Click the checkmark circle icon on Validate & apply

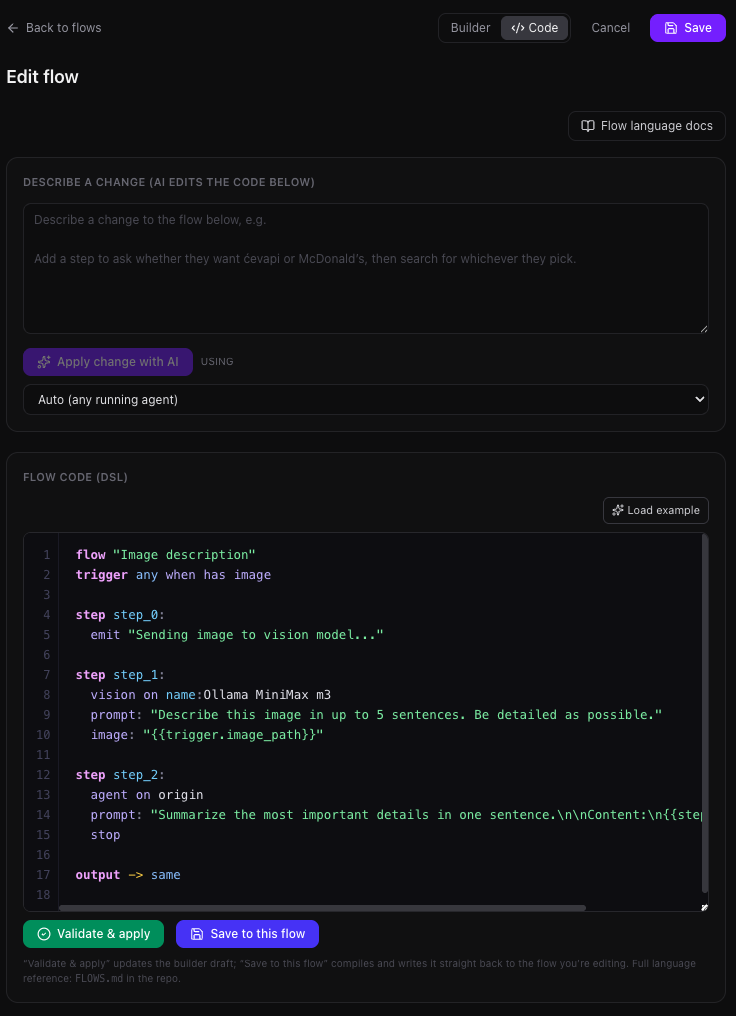[44, 934]
